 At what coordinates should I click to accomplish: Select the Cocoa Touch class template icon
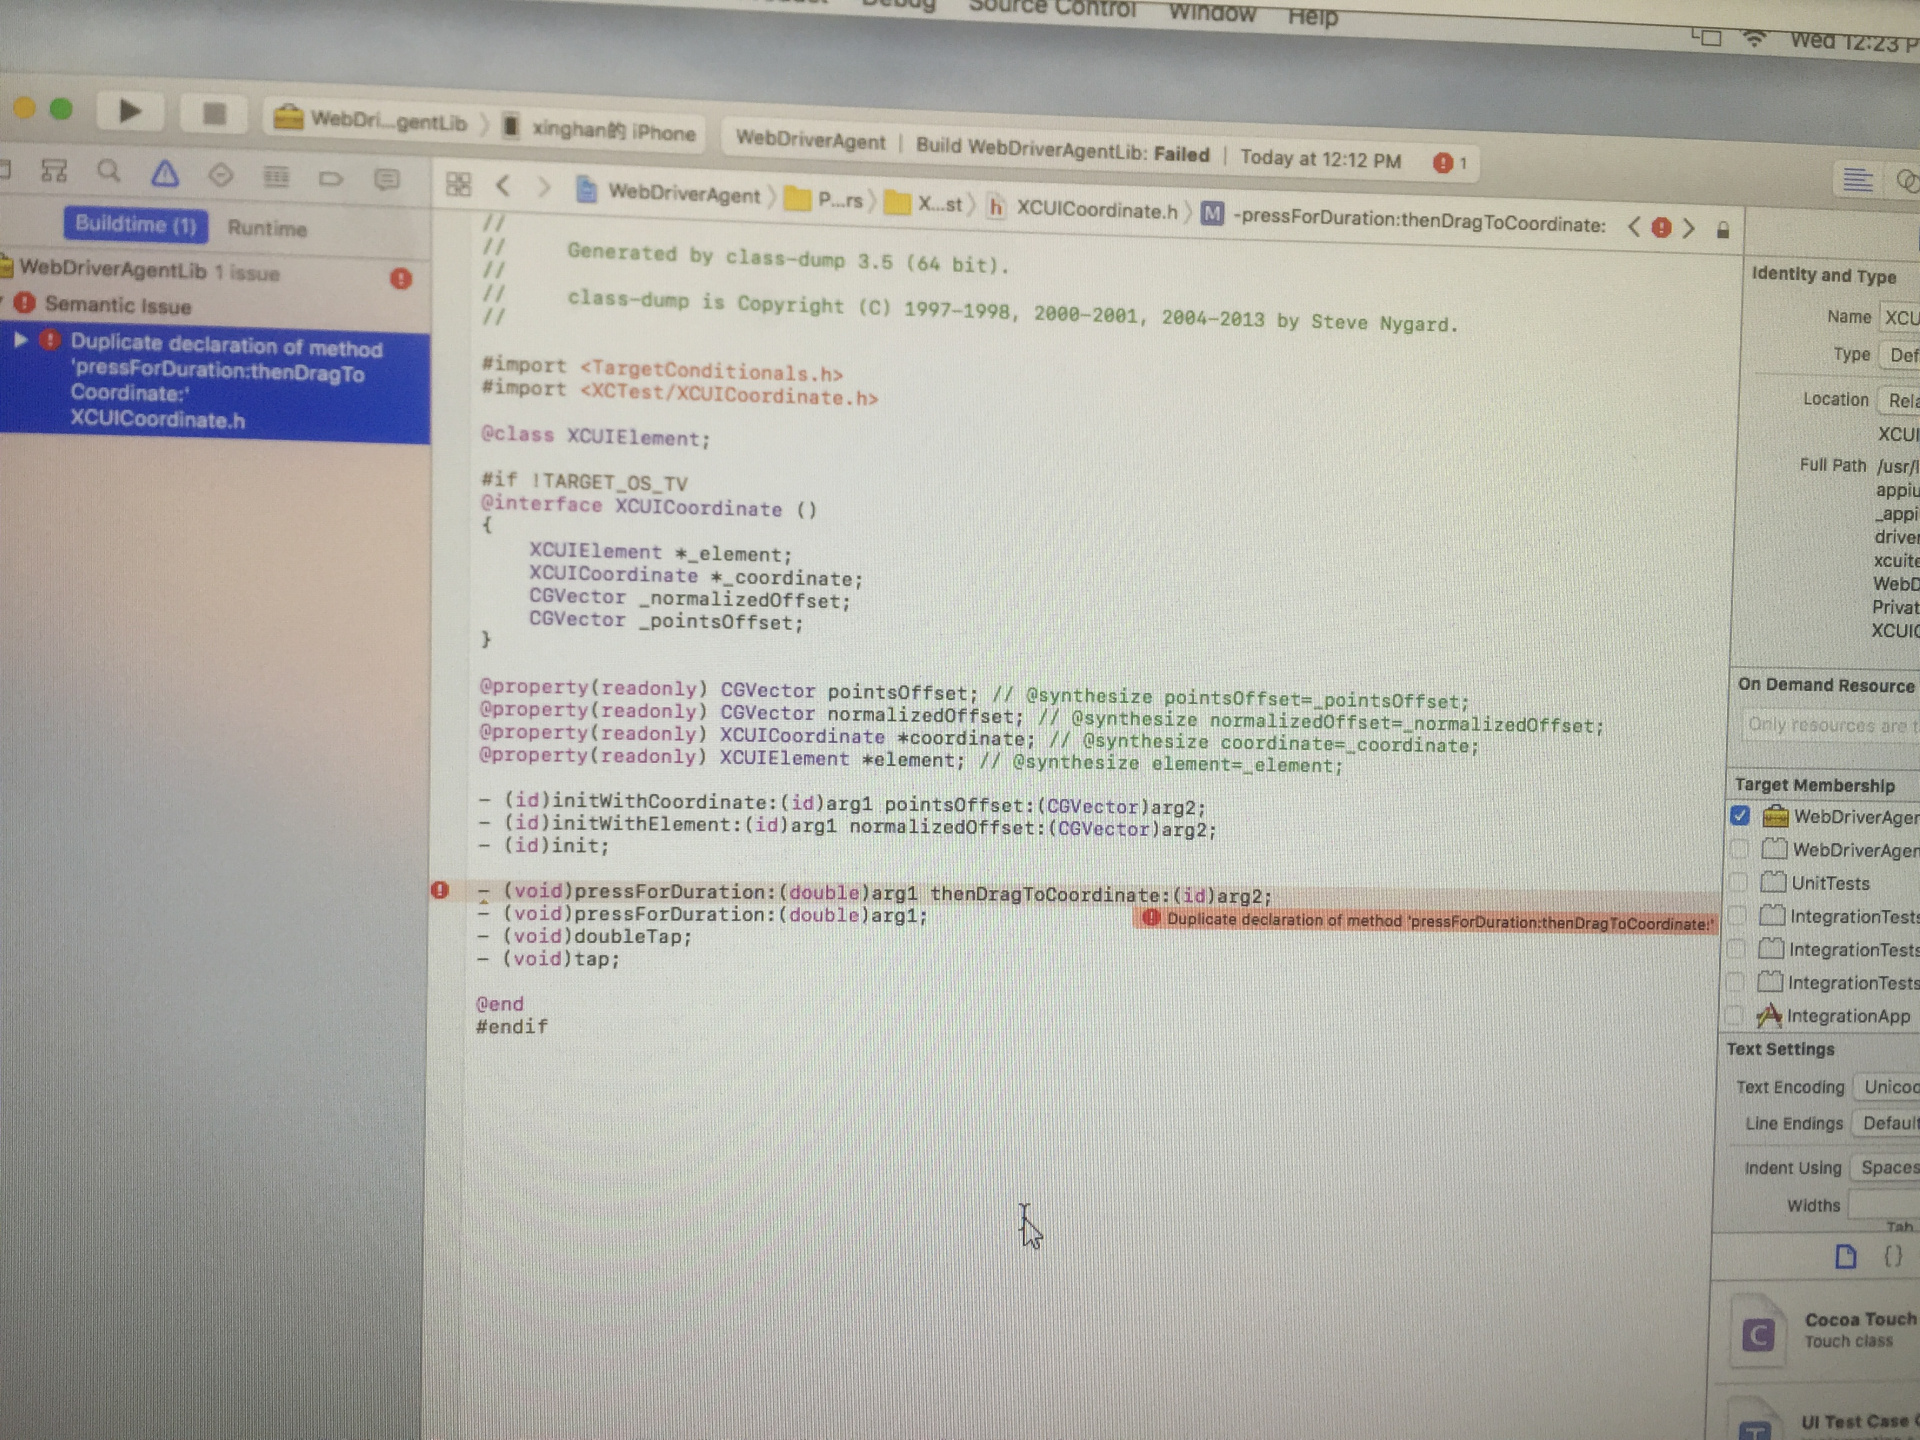pyautogui.click(x=1758, y=1334)
